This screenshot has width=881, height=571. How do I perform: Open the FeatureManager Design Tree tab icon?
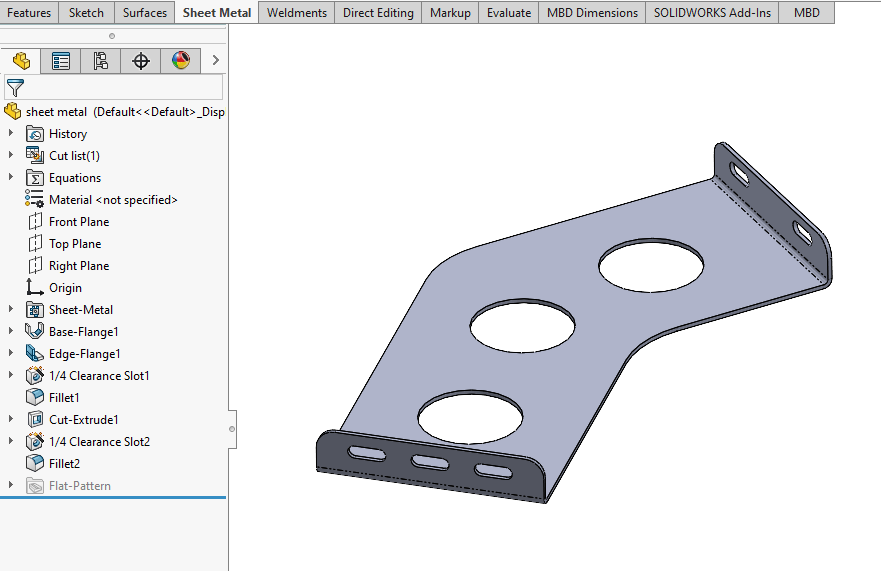21,61
